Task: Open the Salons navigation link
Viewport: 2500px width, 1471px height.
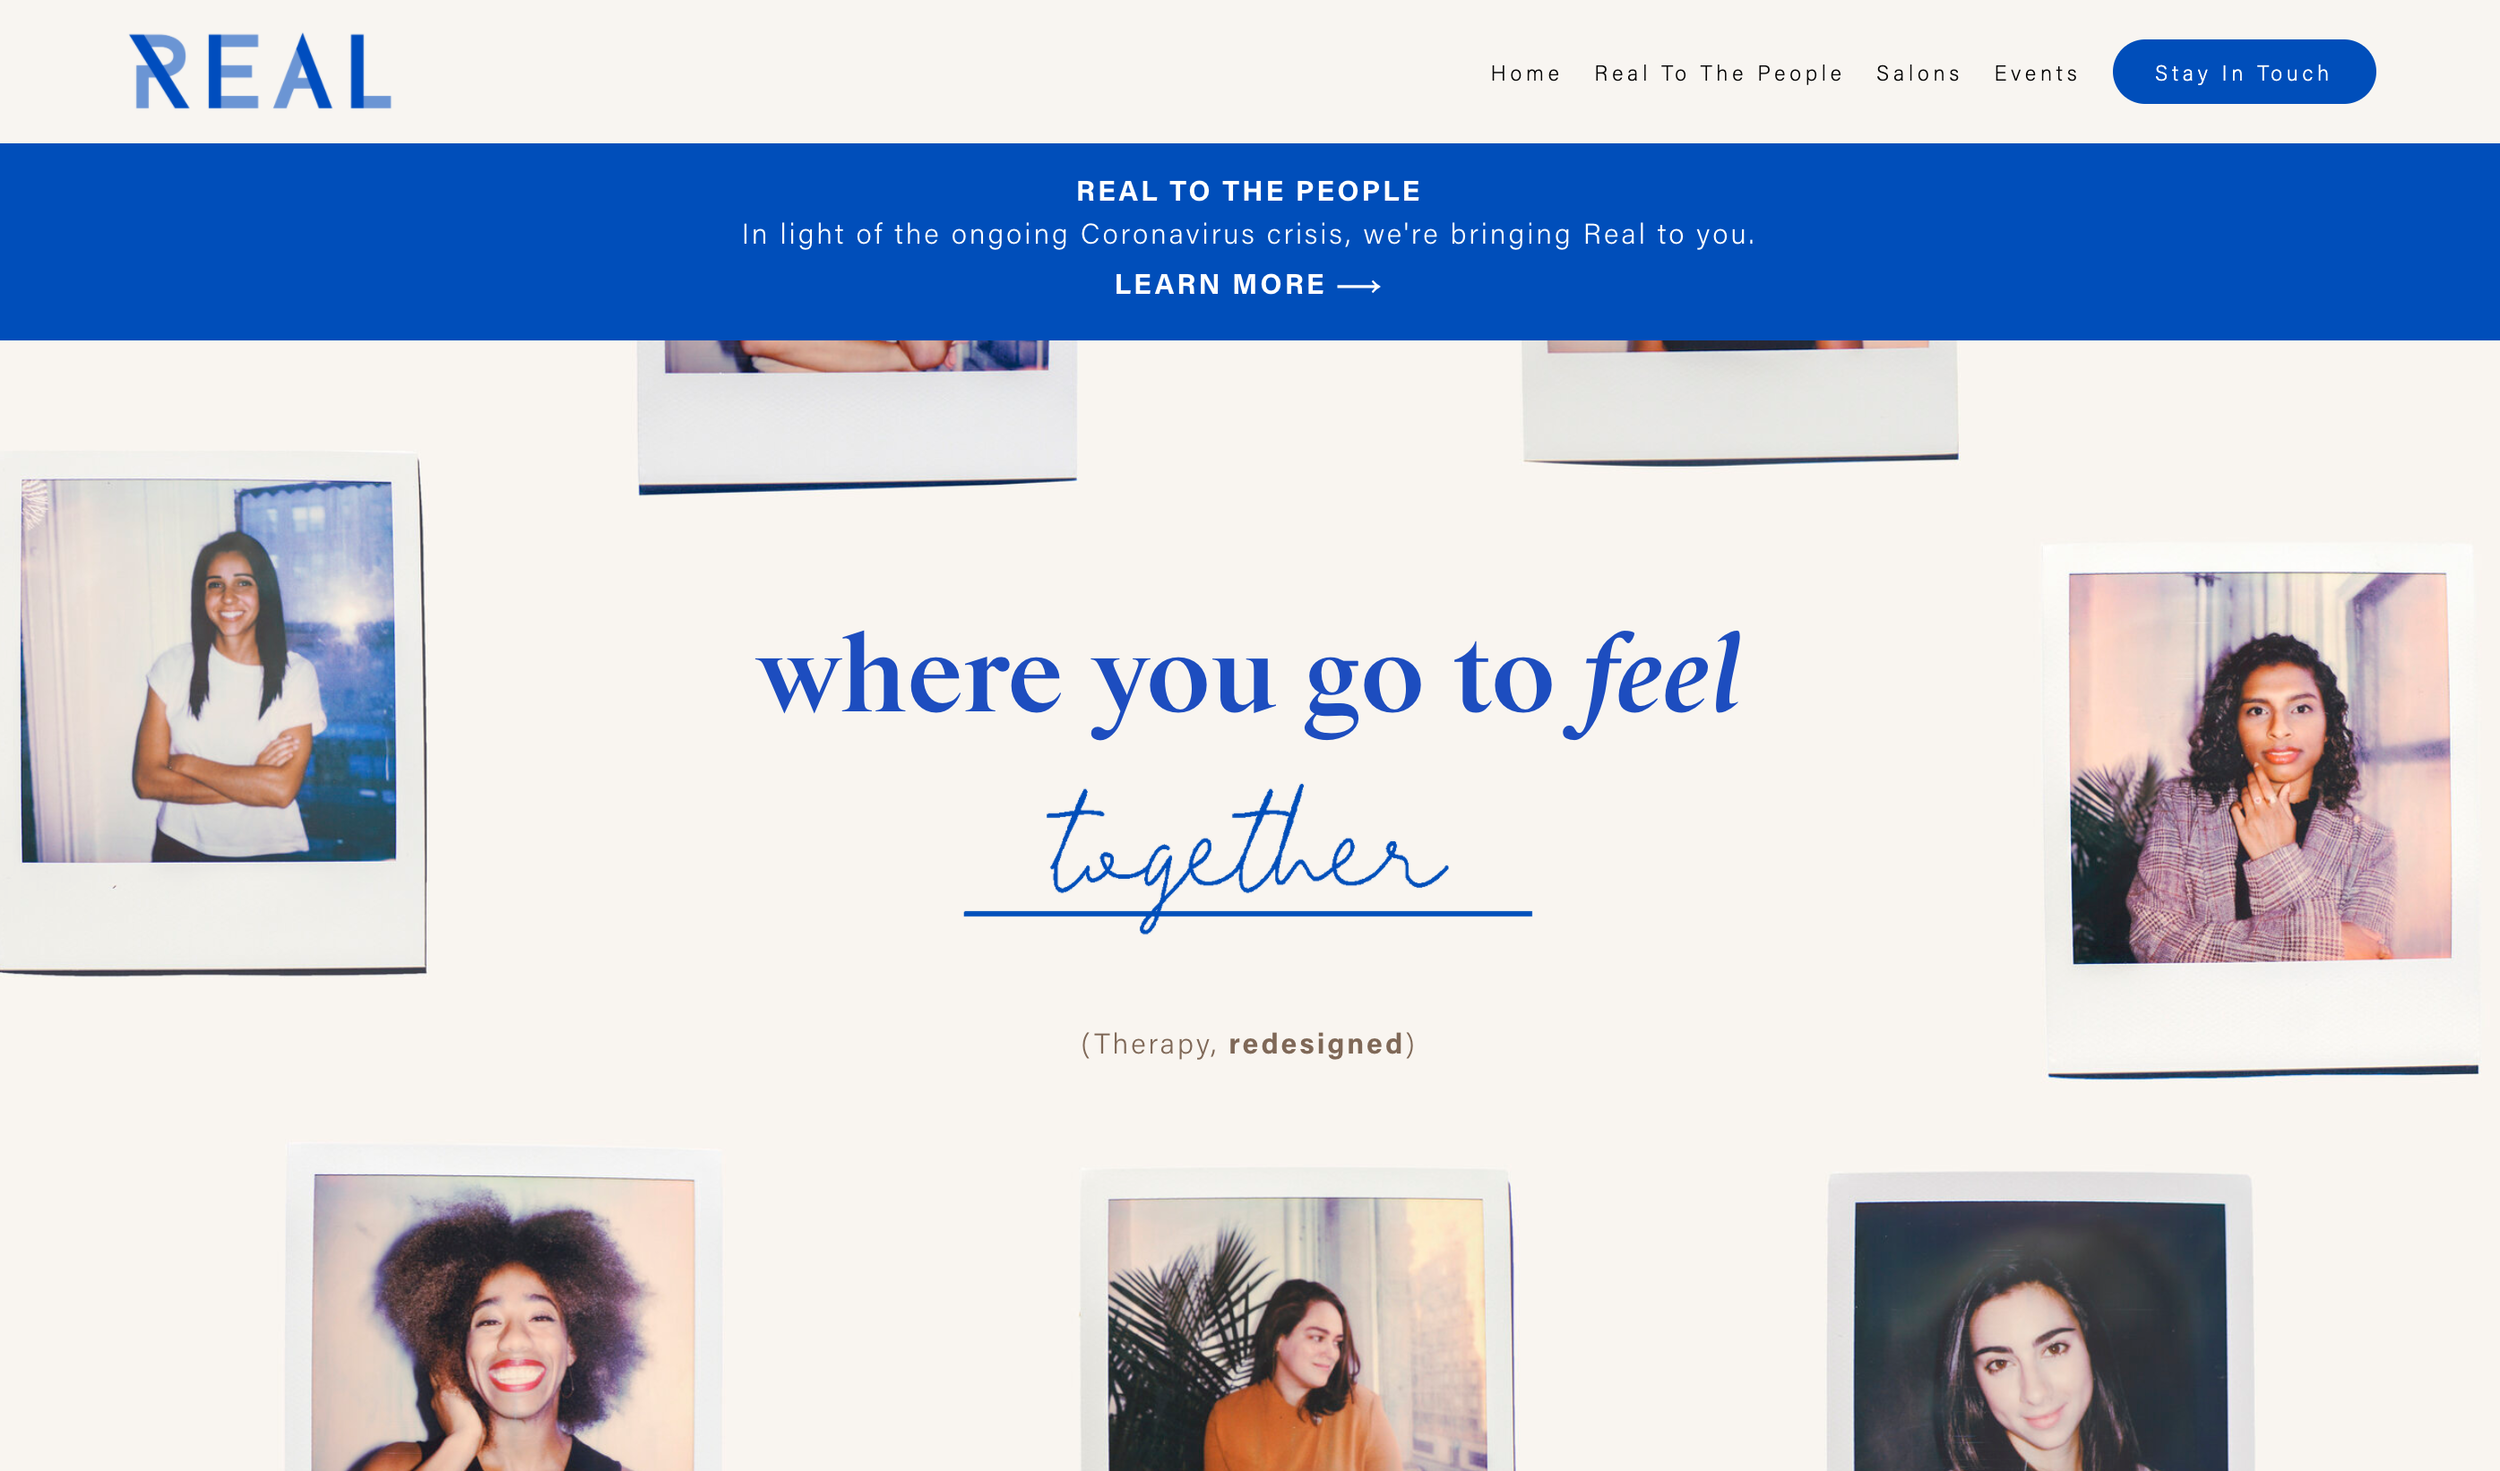Action: (1918, 73)
